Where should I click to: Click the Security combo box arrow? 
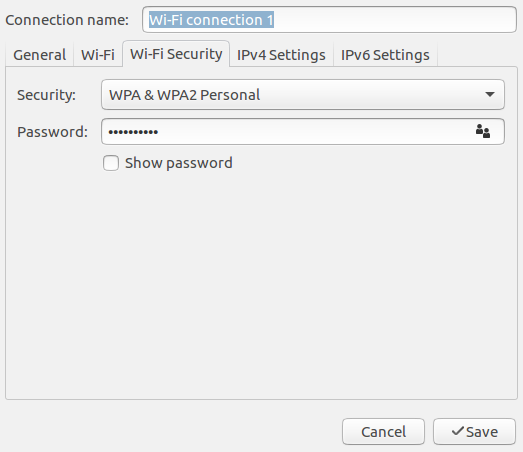pyautogui.click(x=490, y=95)
